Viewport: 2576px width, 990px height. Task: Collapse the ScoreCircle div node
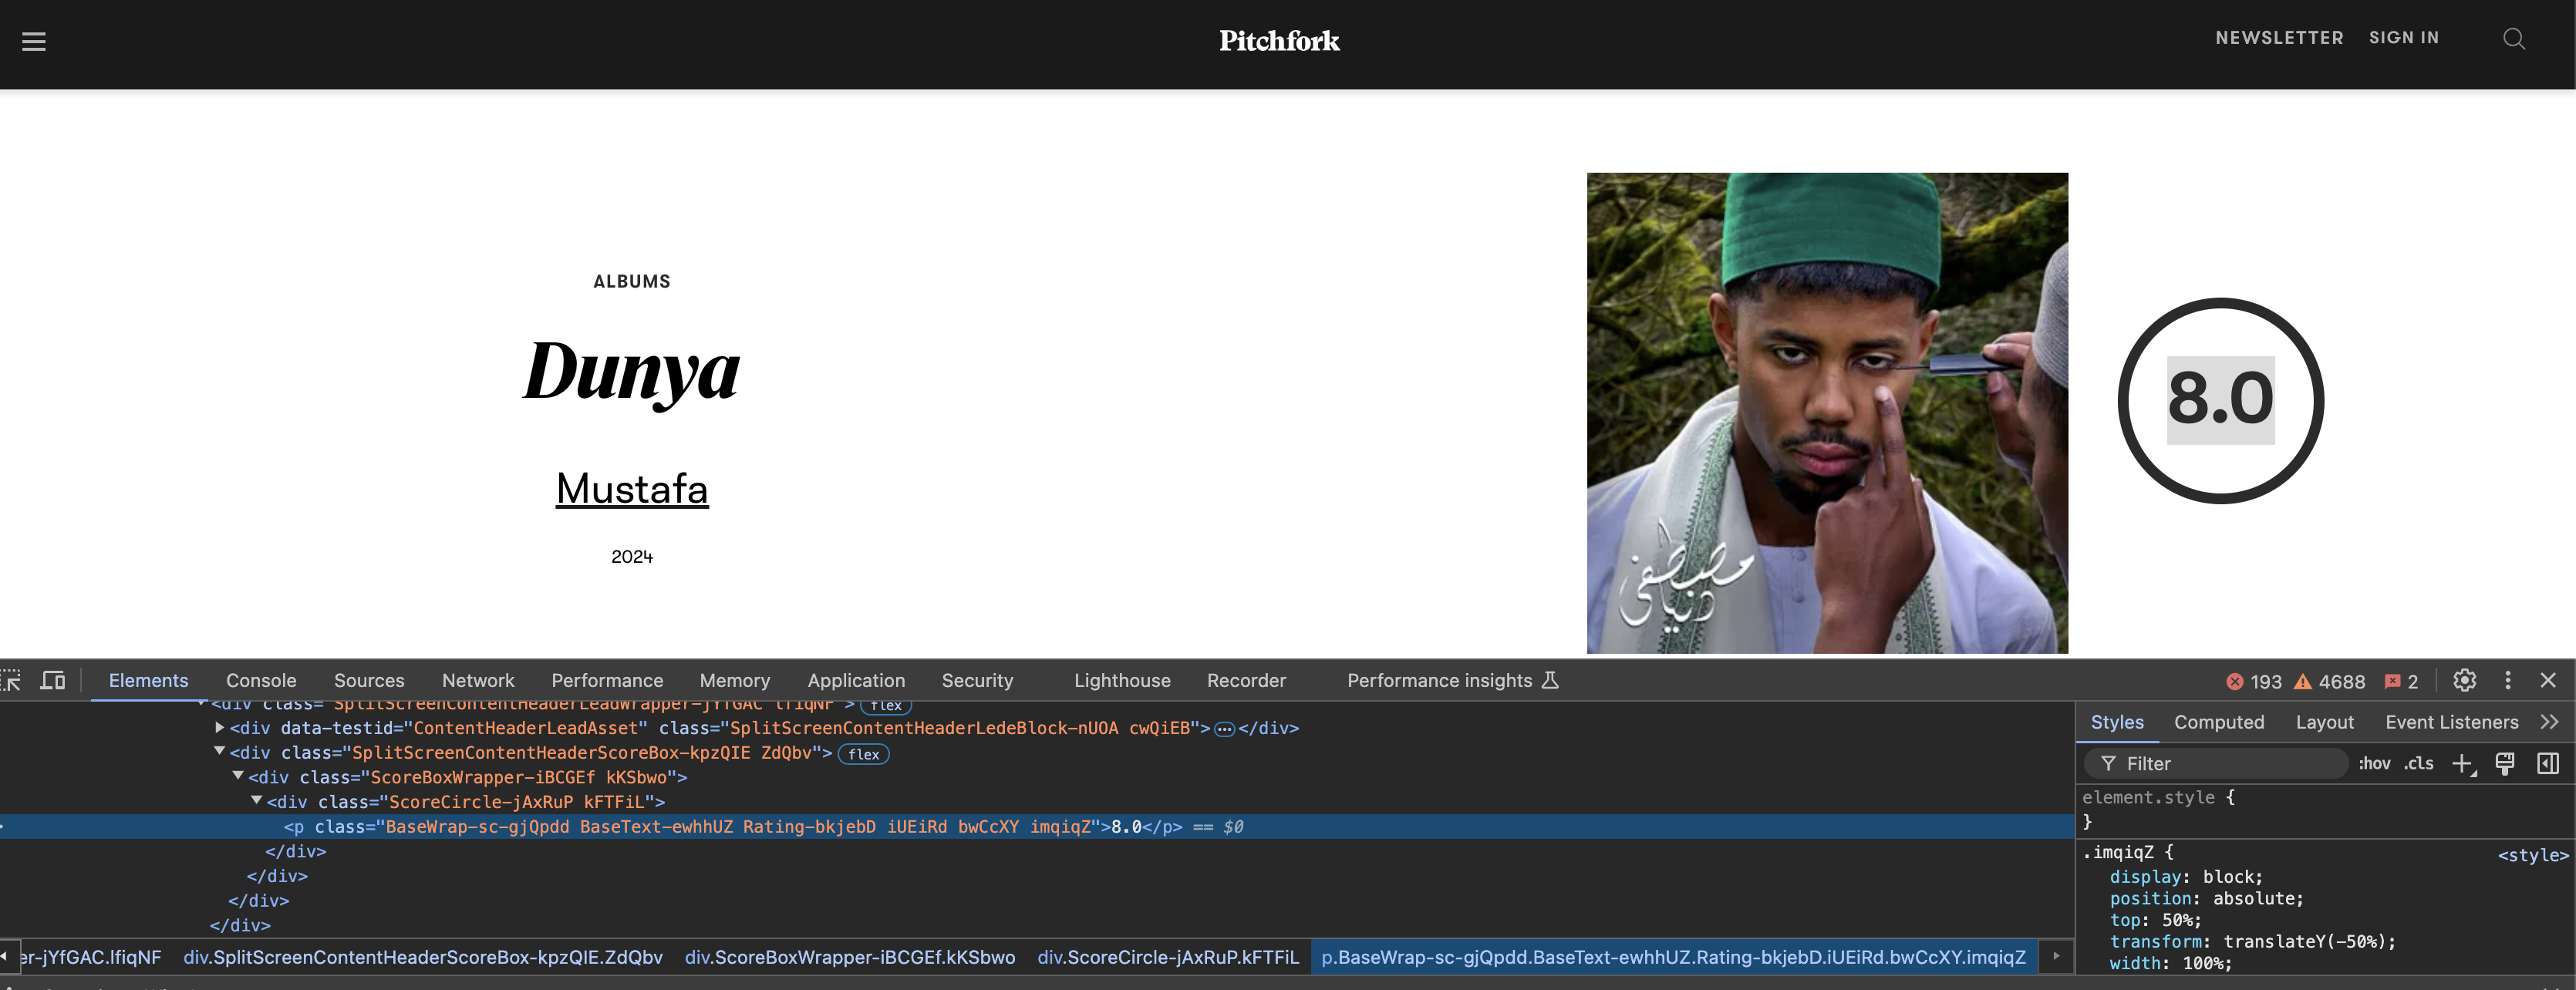(x=258, y=801)
